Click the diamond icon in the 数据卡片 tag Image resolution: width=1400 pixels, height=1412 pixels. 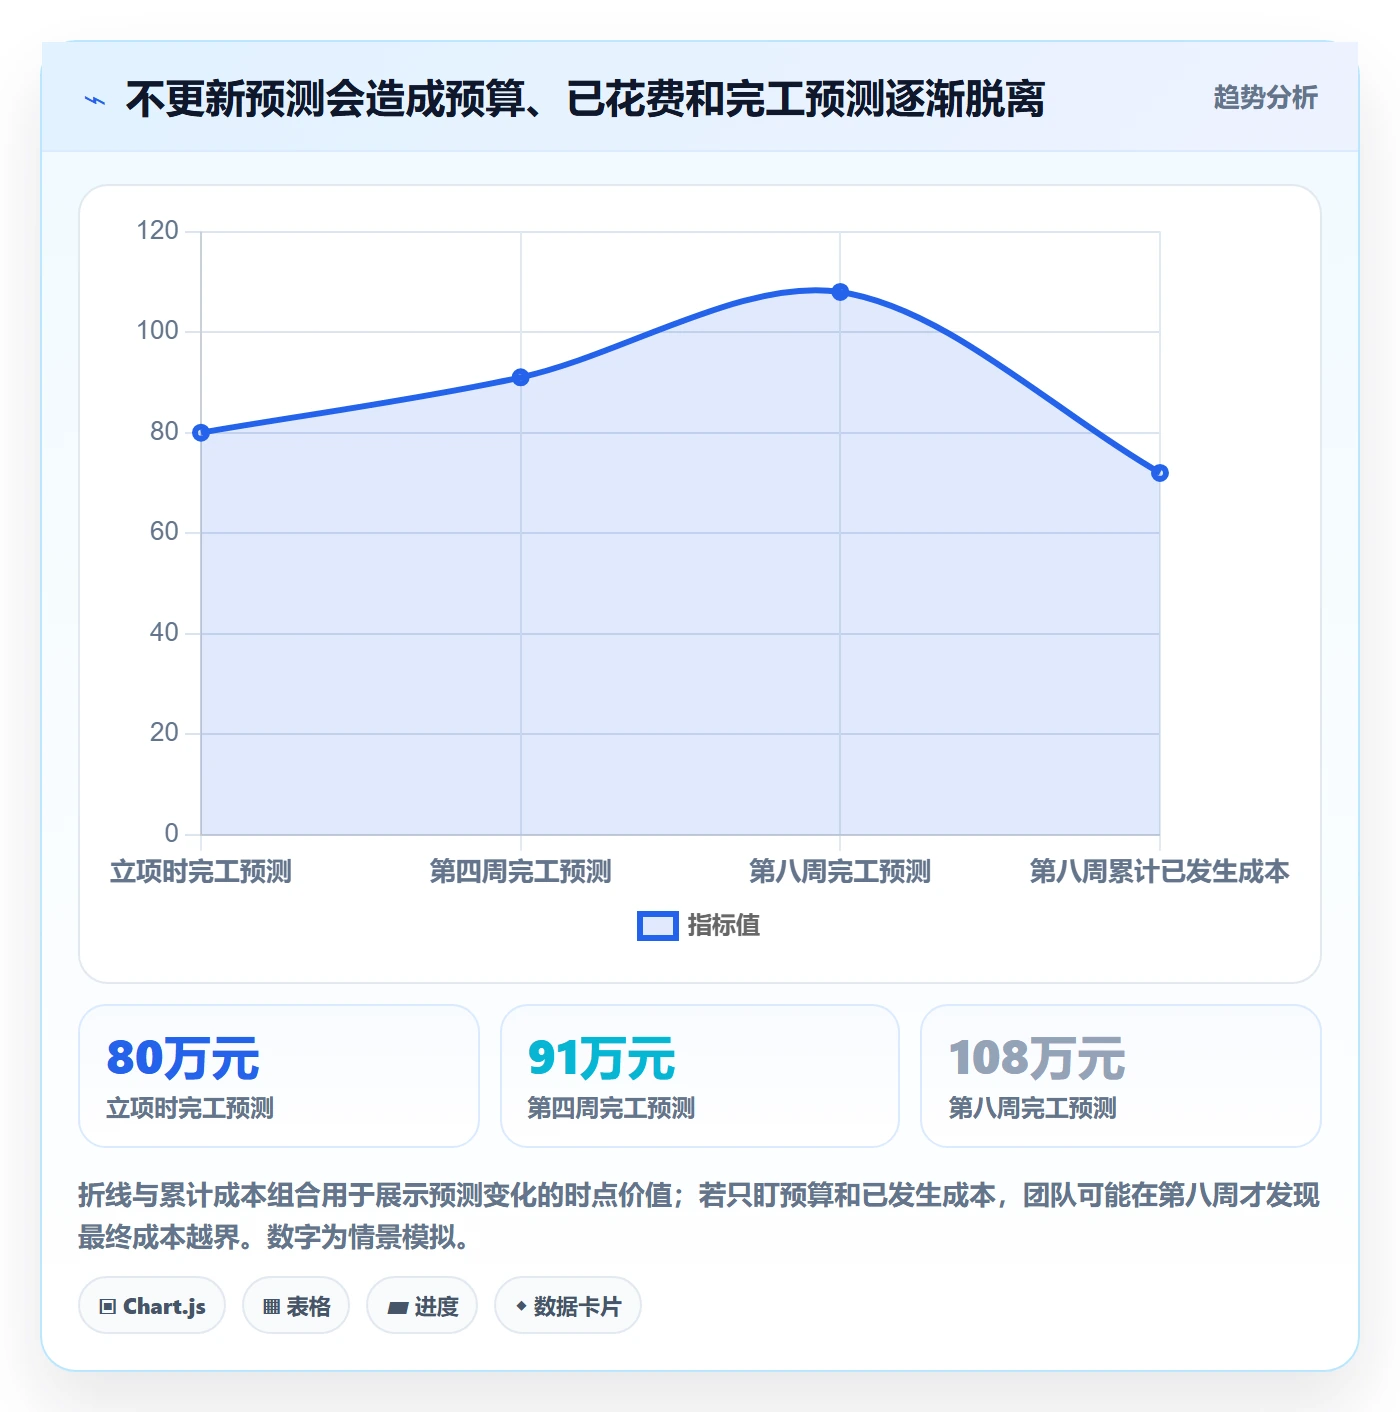point(521,1306)
